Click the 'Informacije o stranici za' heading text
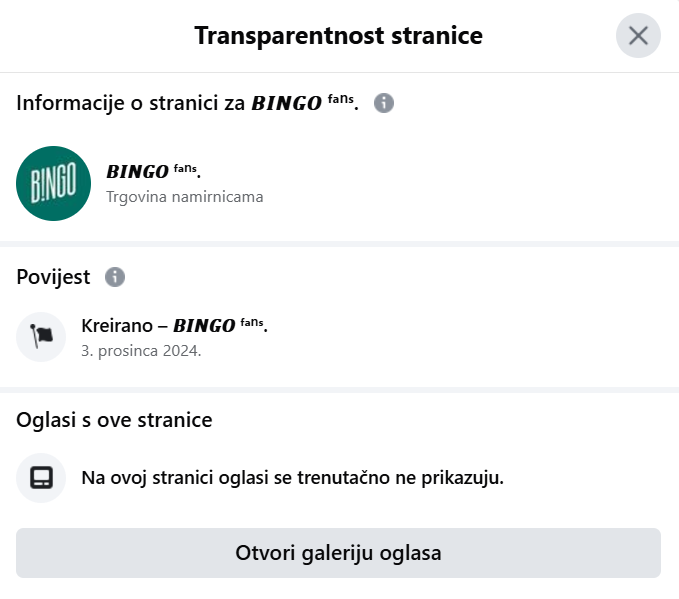679x599 pixels. (x=130, y=103)
